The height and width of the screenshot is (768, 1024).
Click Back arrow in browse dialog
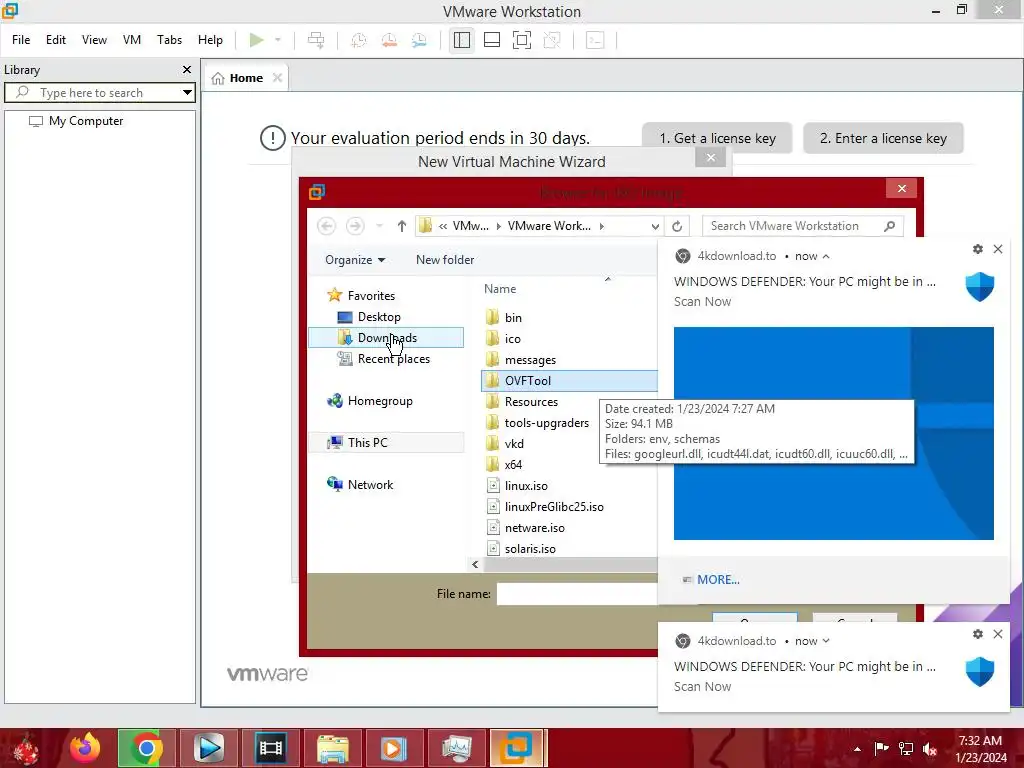coord(327,226)
